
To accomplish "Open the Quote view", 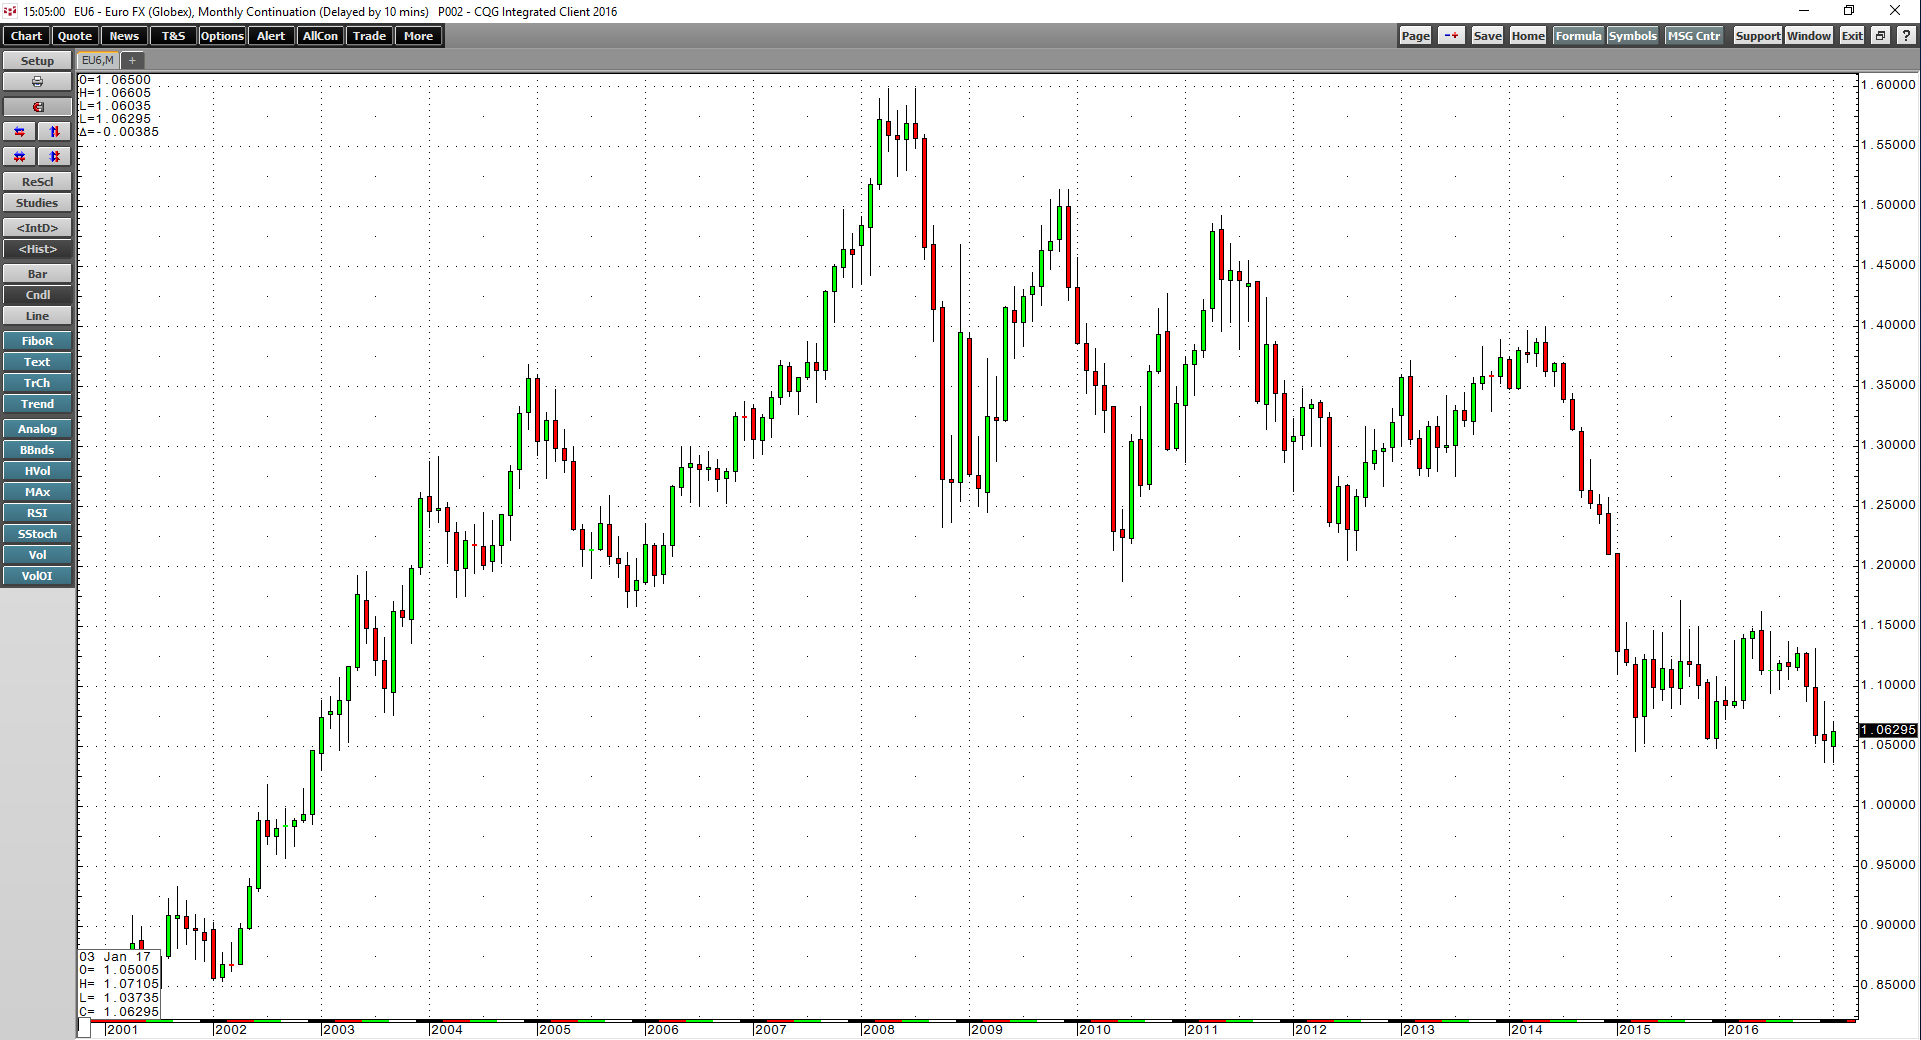I will point(75,36).
